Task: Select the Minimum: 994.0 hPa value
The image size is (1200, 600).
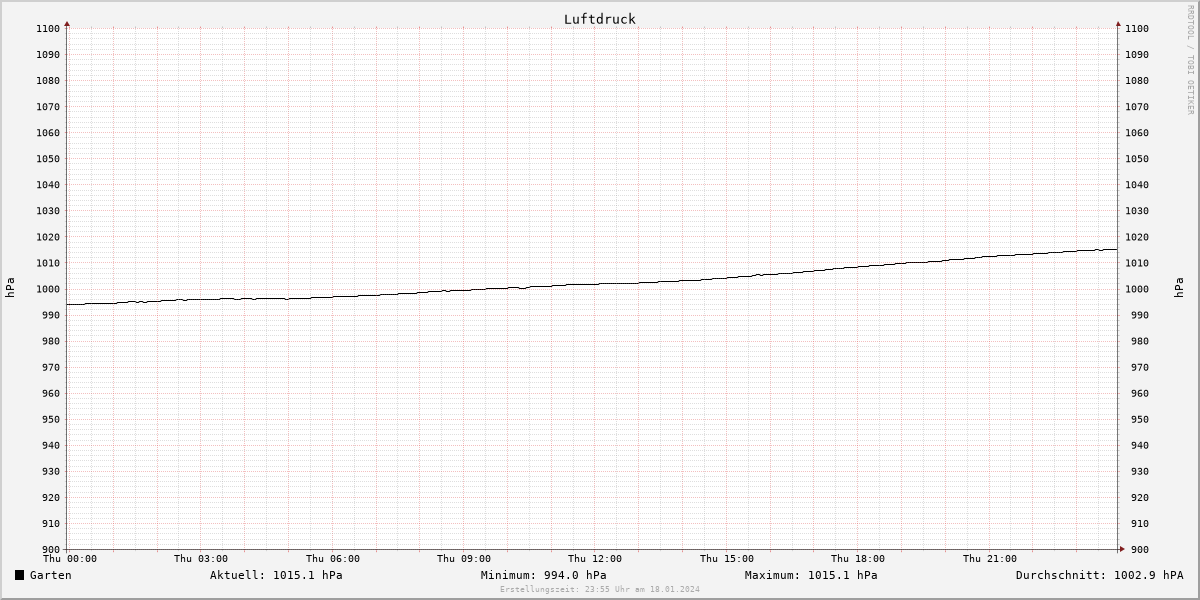Action: coord(543,575)
